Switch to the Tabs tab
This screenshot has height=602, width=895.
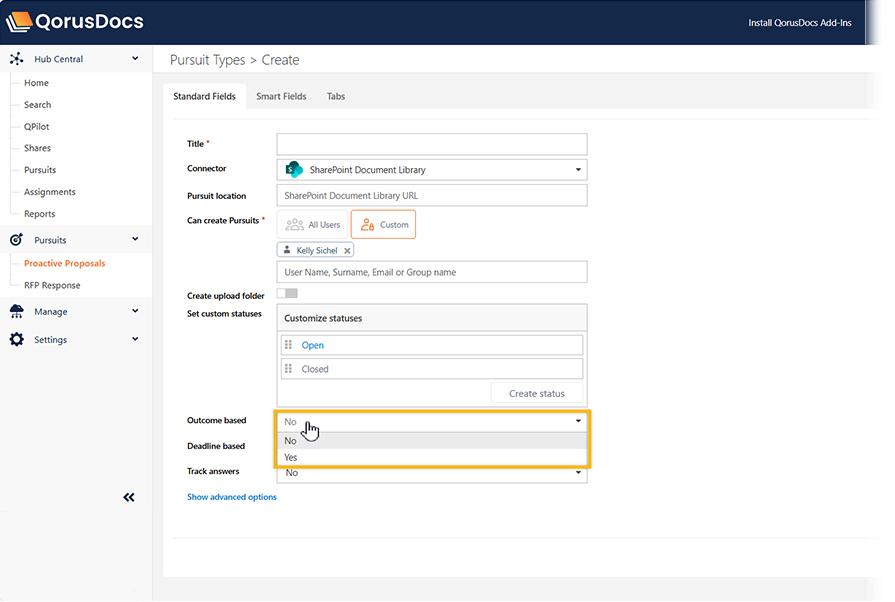coord(336,97)
